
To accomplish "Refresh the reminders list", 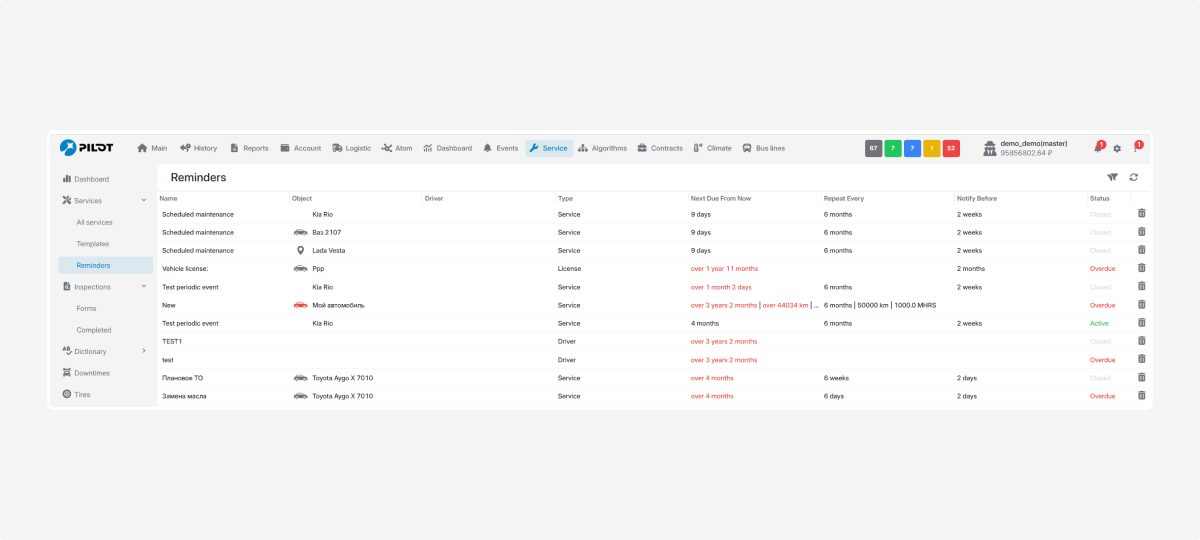I will (1134, 177).
